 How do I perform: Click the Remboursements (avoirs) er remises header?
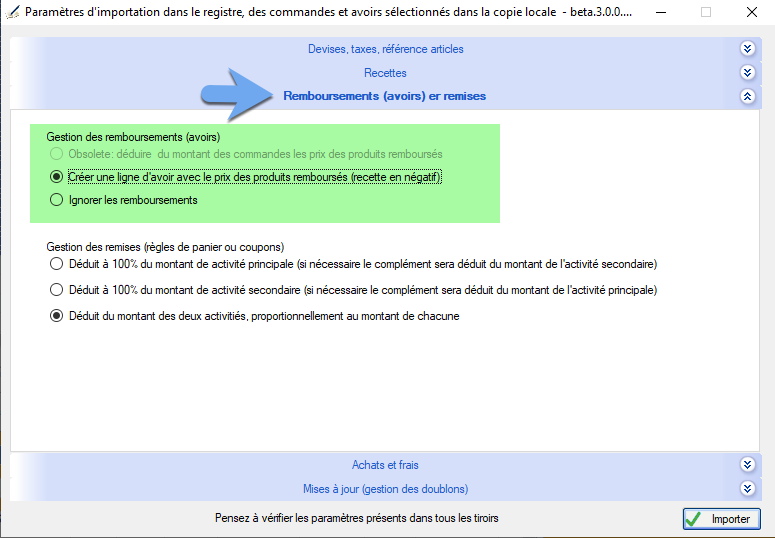click(385, 96)
